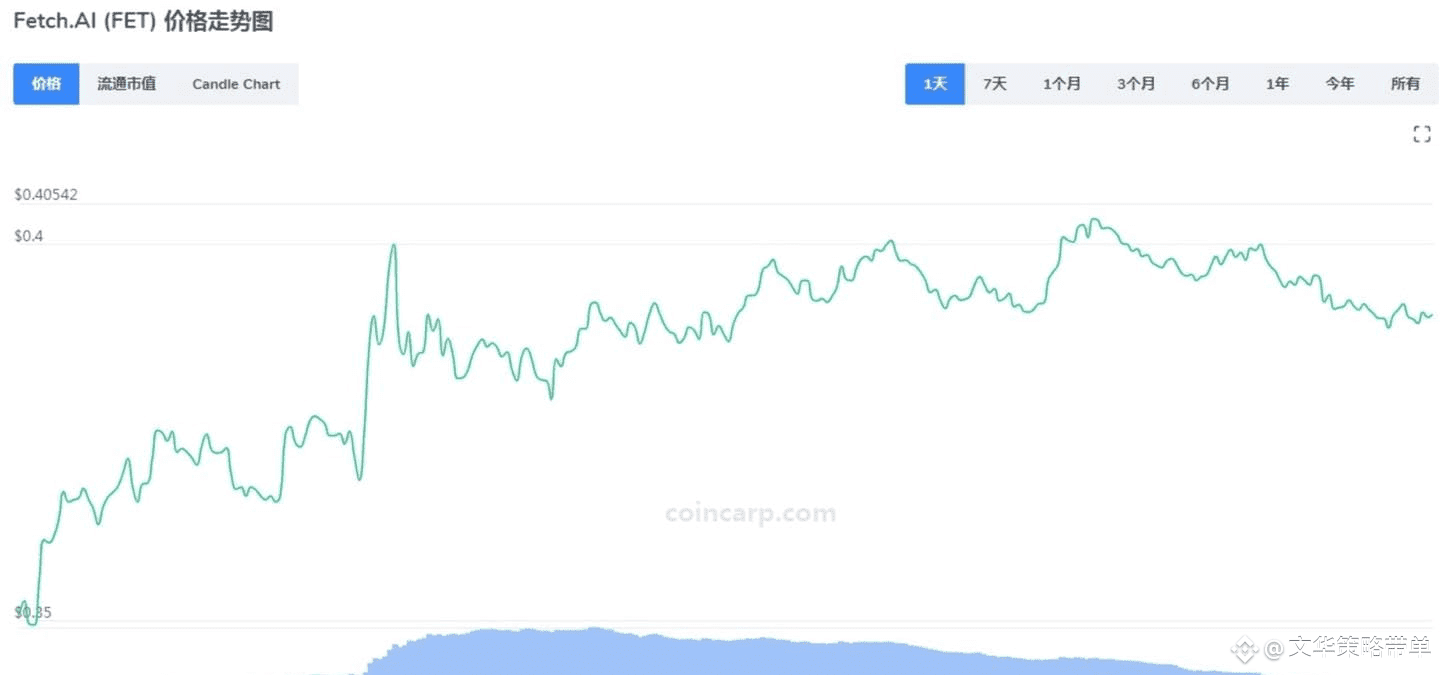The height and width of the screenshot is (675, 1440).
Task: Choose the 7天 time range
Action: pyautogui.click(x=994, y=84)
